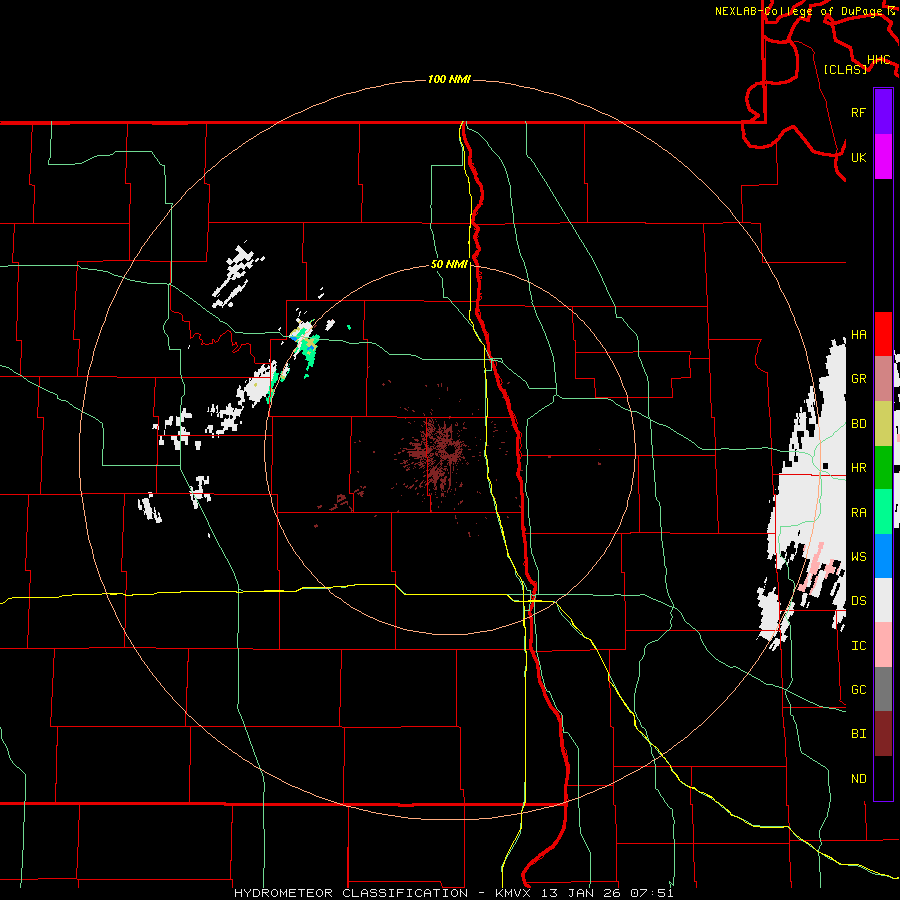This screenshot has height=900, width=900.
Task: Click the [CLAS] units label
Action: (x=845, y=69)
